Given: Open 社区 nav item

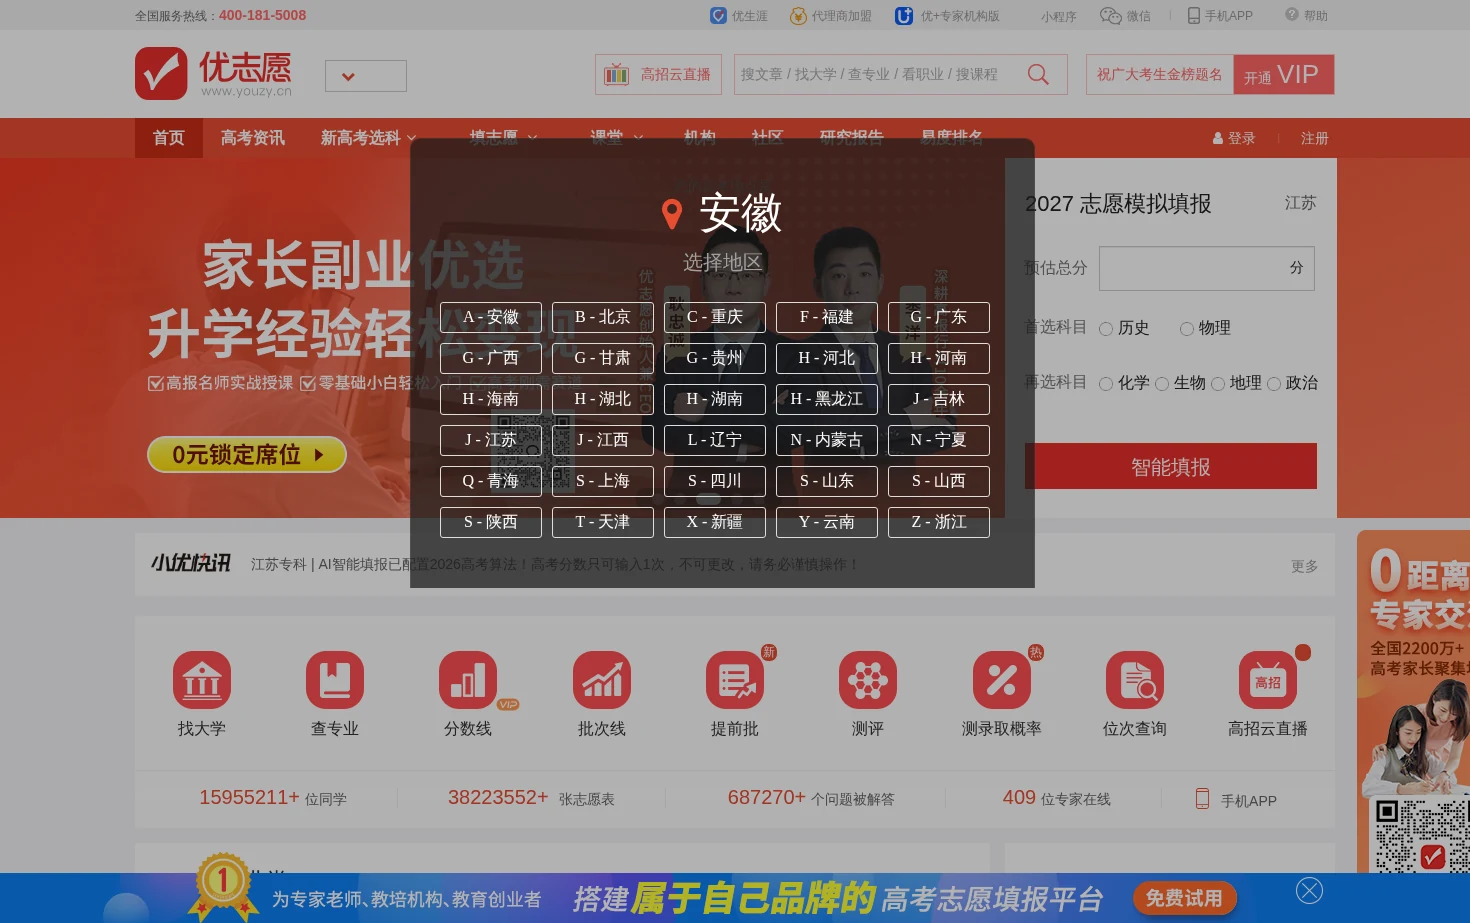Looking at the screenshot, I should click(768, 138).
